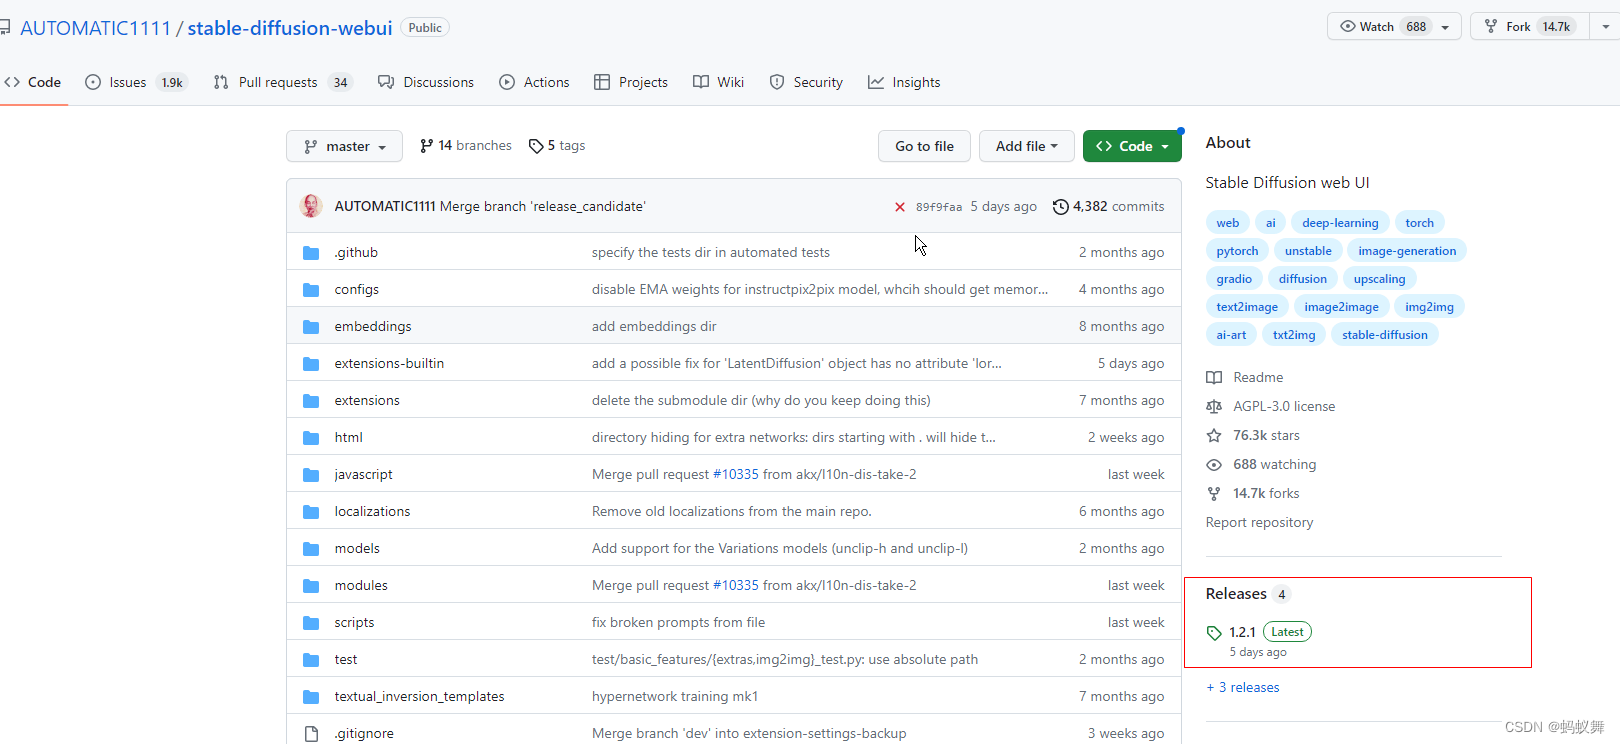Open the Fork options dropdown arrow
This screenshot has height=744, width=1620.
click(x=1604, y=27)
